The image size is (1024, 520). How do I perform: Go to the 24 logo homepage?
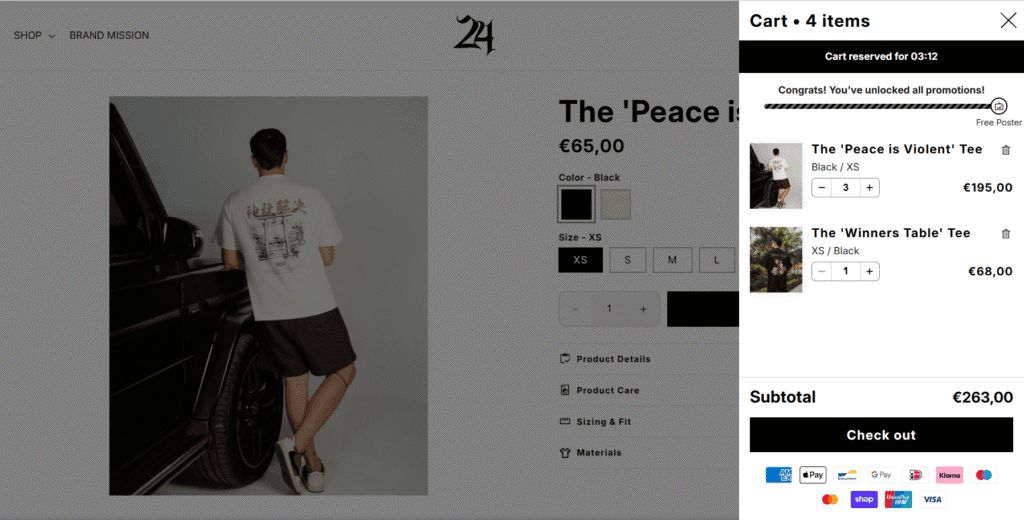coord(474,35)
